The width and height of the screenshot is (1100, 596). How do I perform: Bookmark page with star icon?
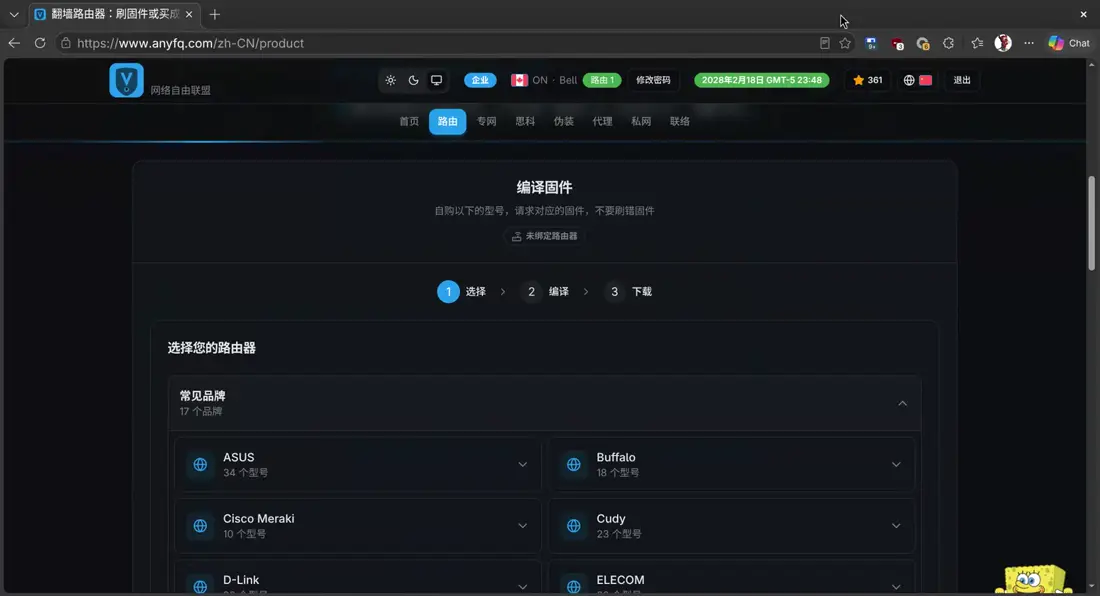coord(845,43)
